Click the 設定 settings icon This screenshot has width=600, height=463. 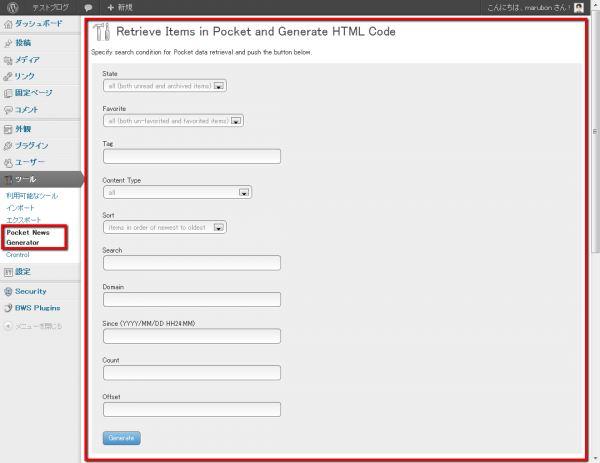[x=8, y=272]
